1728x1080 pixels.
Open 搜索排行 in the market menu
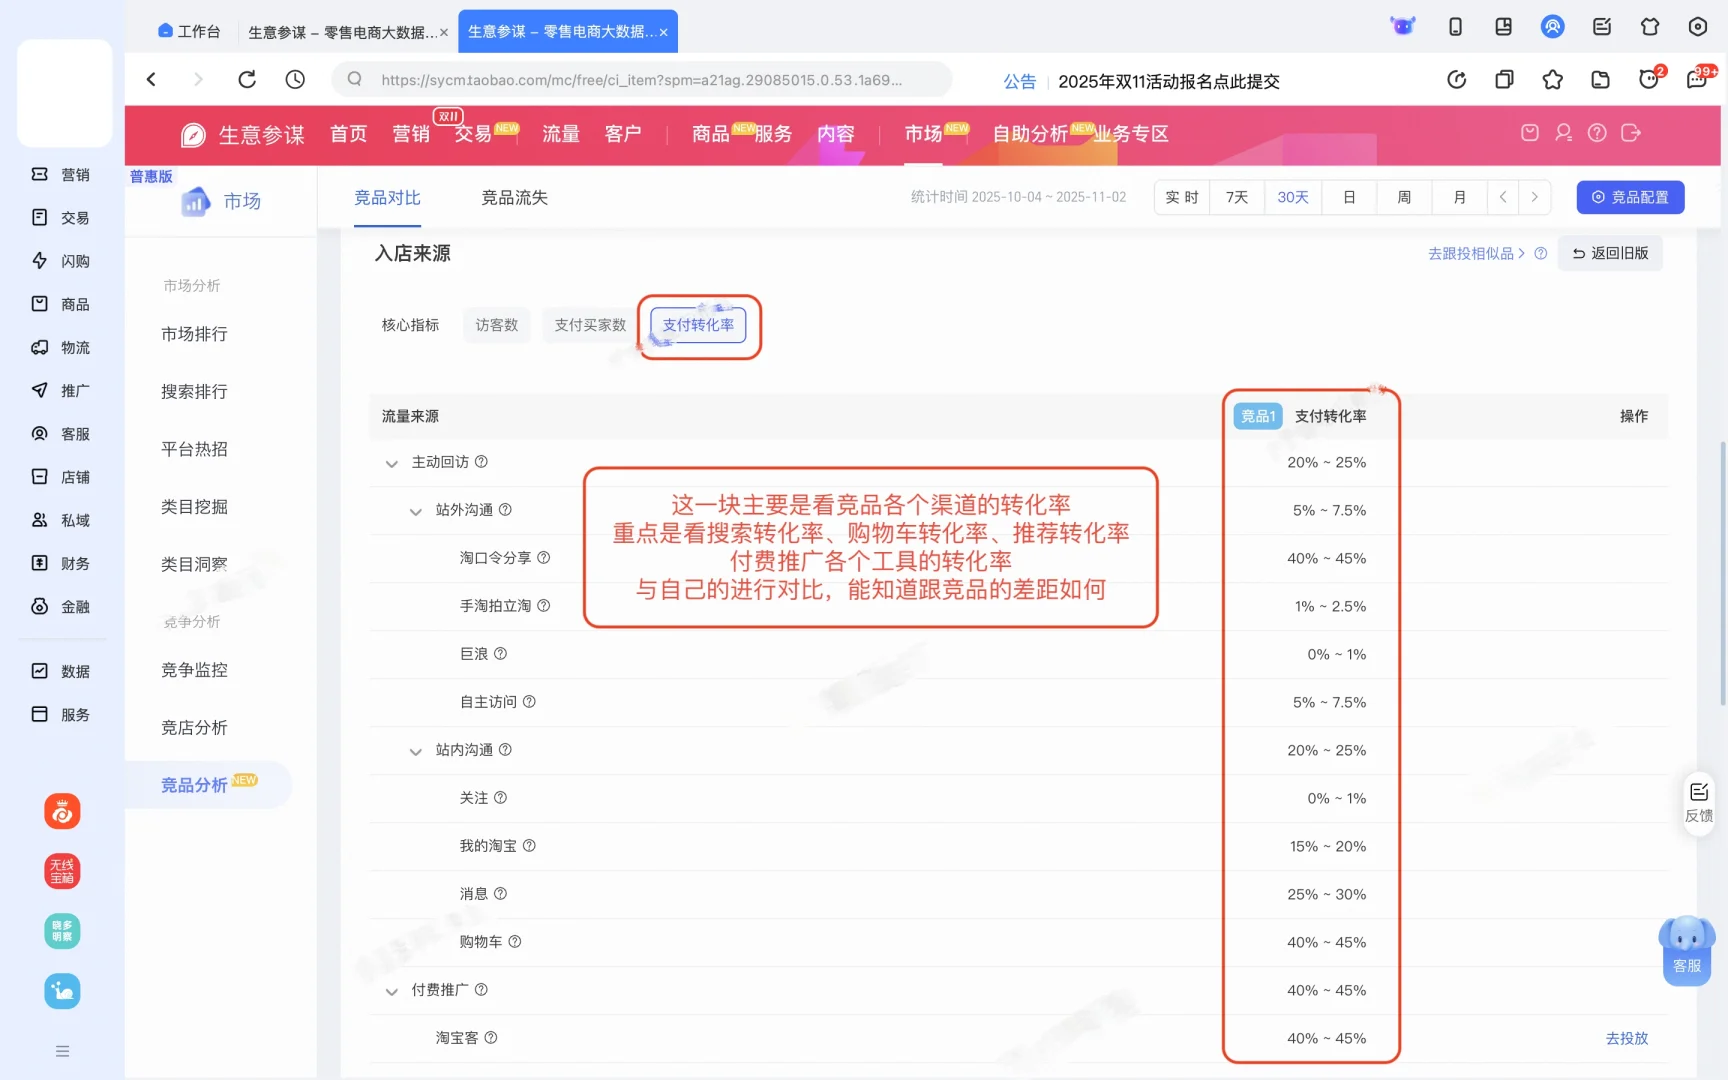click(x=194, y=392)
